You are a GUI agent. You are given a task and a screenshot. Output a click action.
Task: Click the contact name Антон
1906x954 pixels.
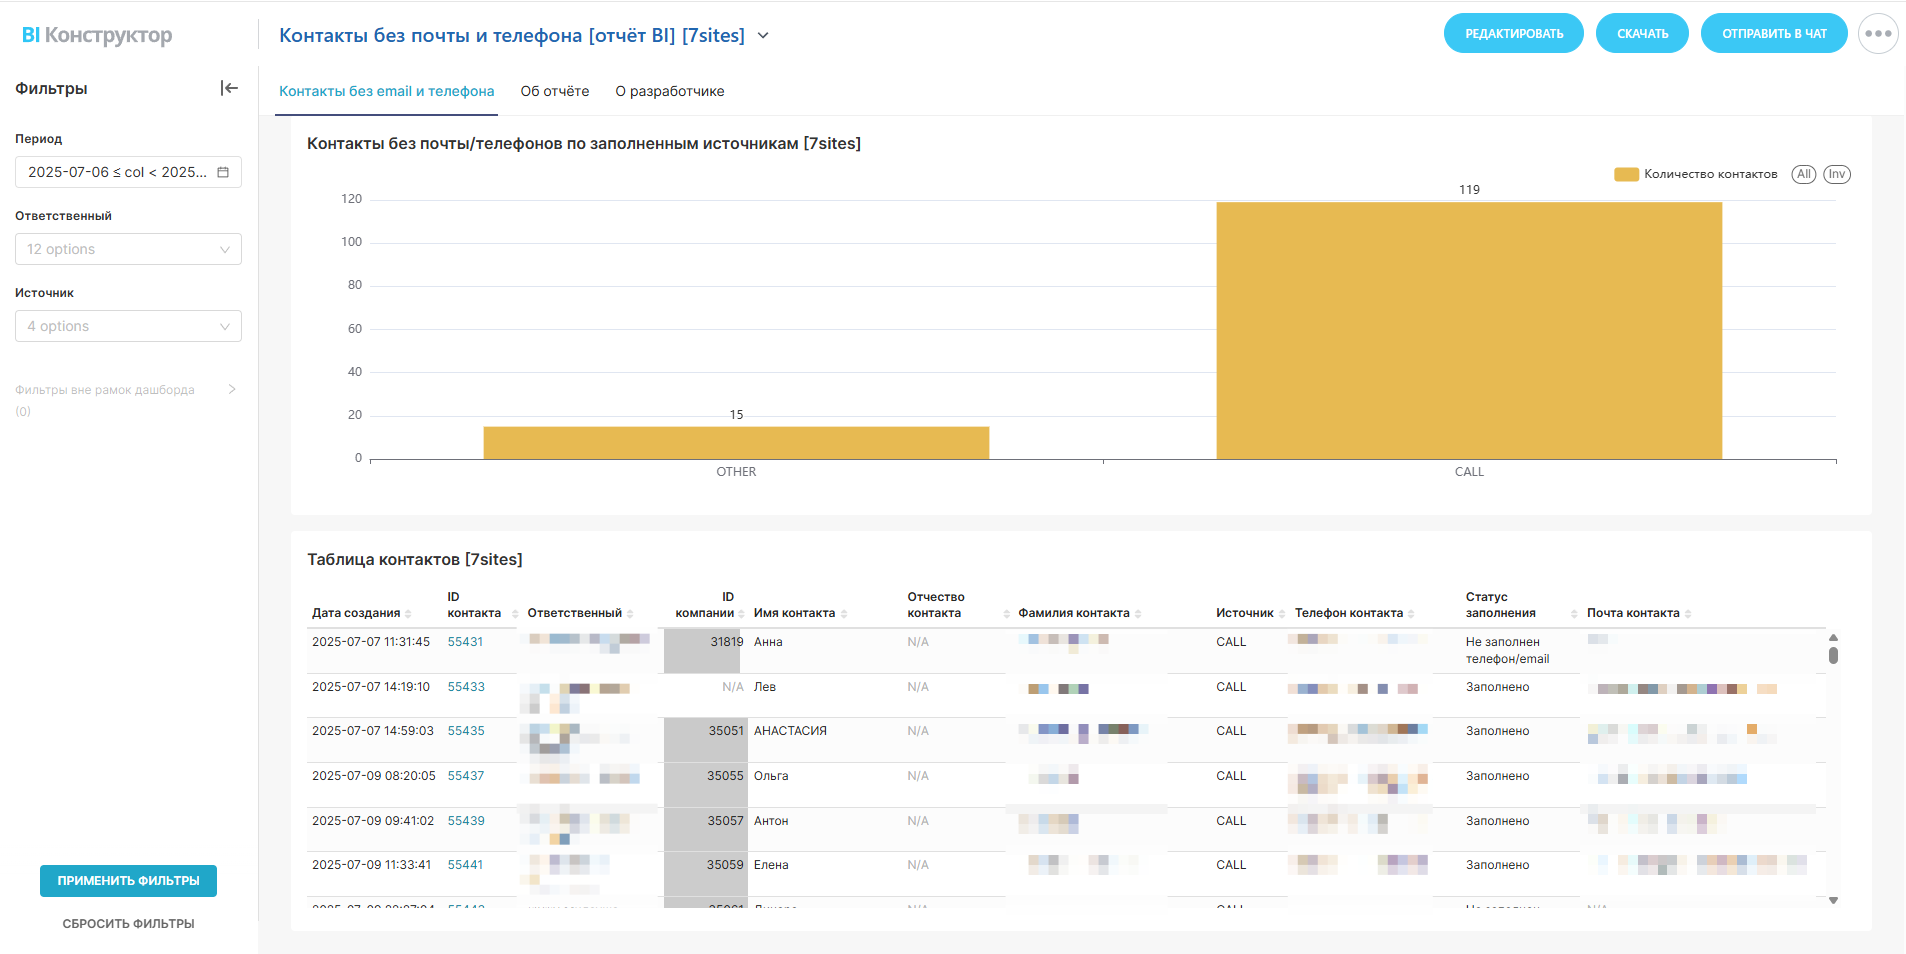[x=771, y=821]
